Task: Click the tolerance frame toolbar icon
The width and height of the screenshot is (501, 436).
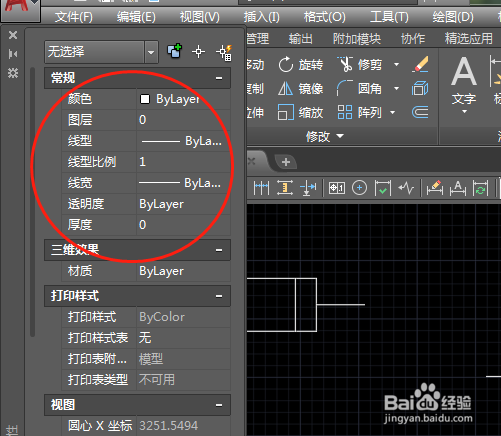Action: click(x=337, y=188)
